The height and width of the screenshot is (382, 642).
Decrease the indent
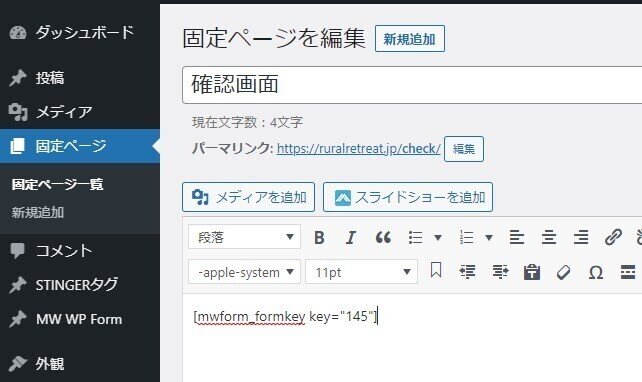[468, 271]
